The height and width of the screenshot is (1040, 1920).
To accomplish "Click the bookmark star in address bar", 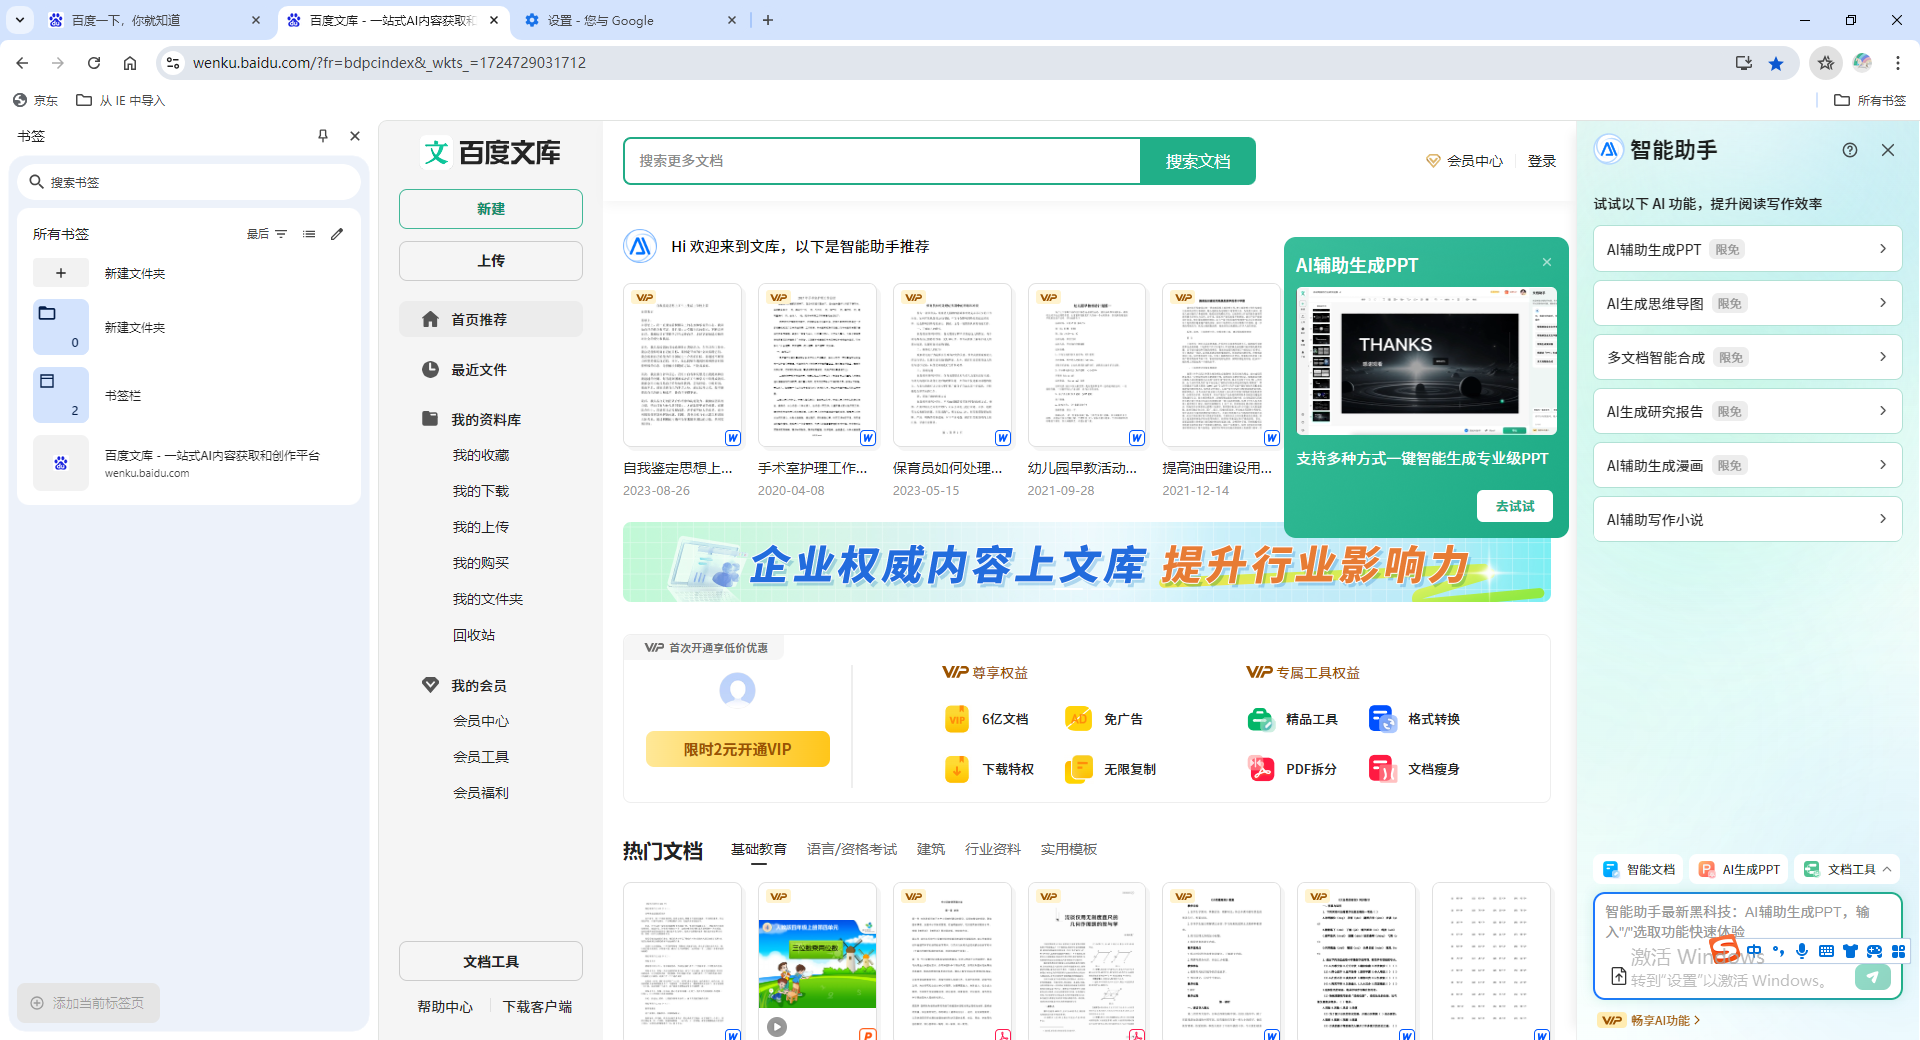I will coord(1776,63).
